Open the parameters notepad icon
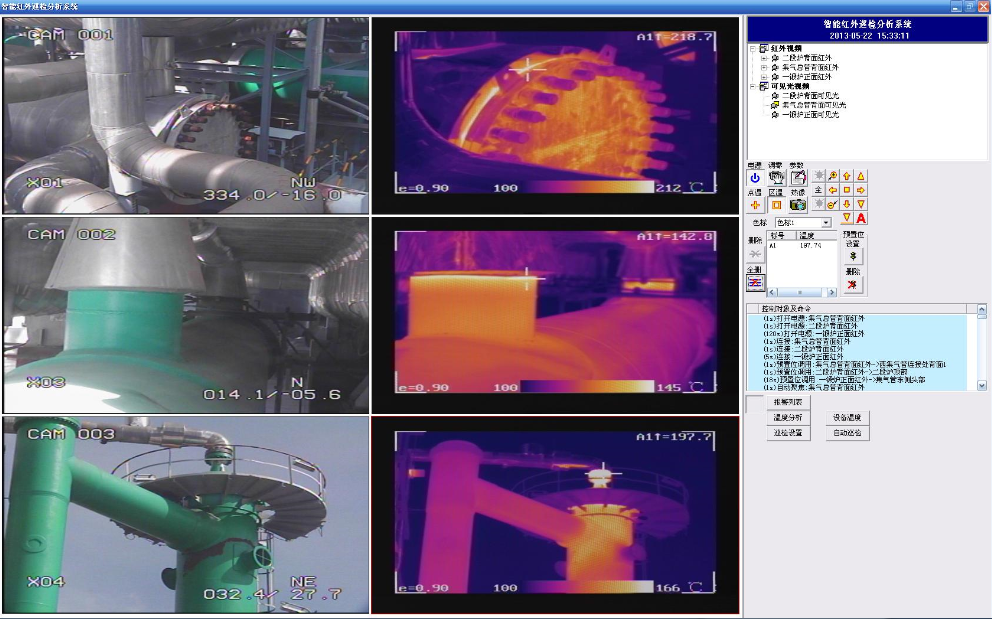The height and width of the screenshot is (619, 992). [x=798, y=178]
